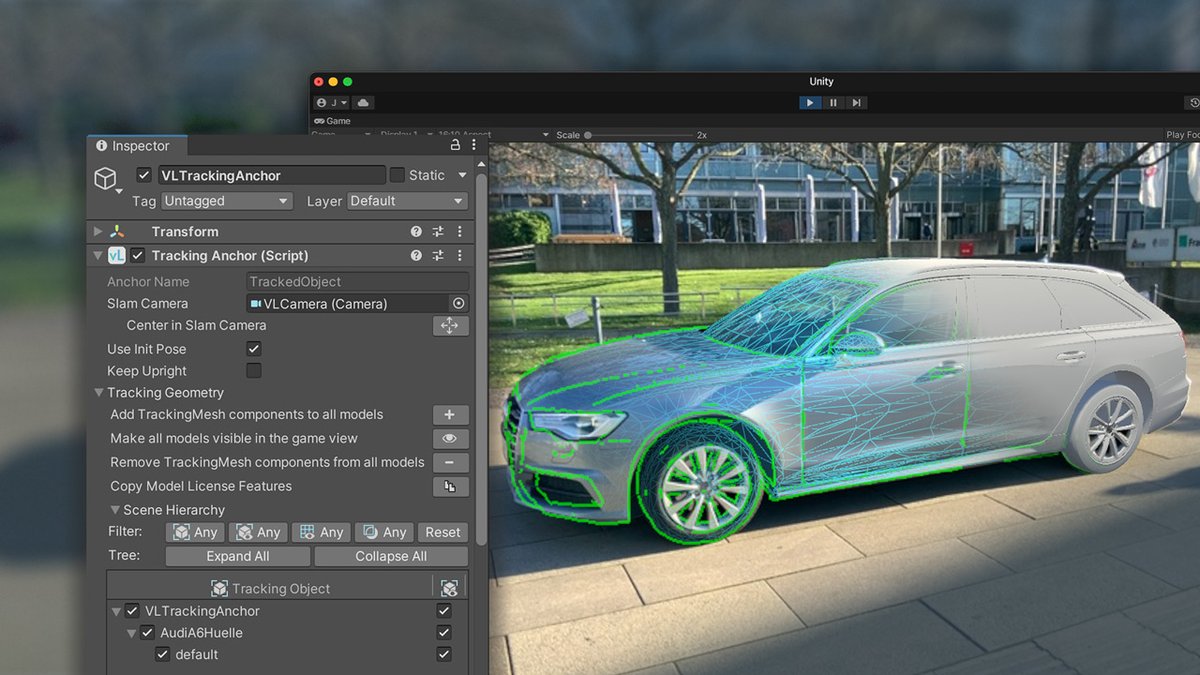Toggle the VLTrackingAnchor row right-column checkbox
This screenshot has width=1200, height=675.
[444, 611]
